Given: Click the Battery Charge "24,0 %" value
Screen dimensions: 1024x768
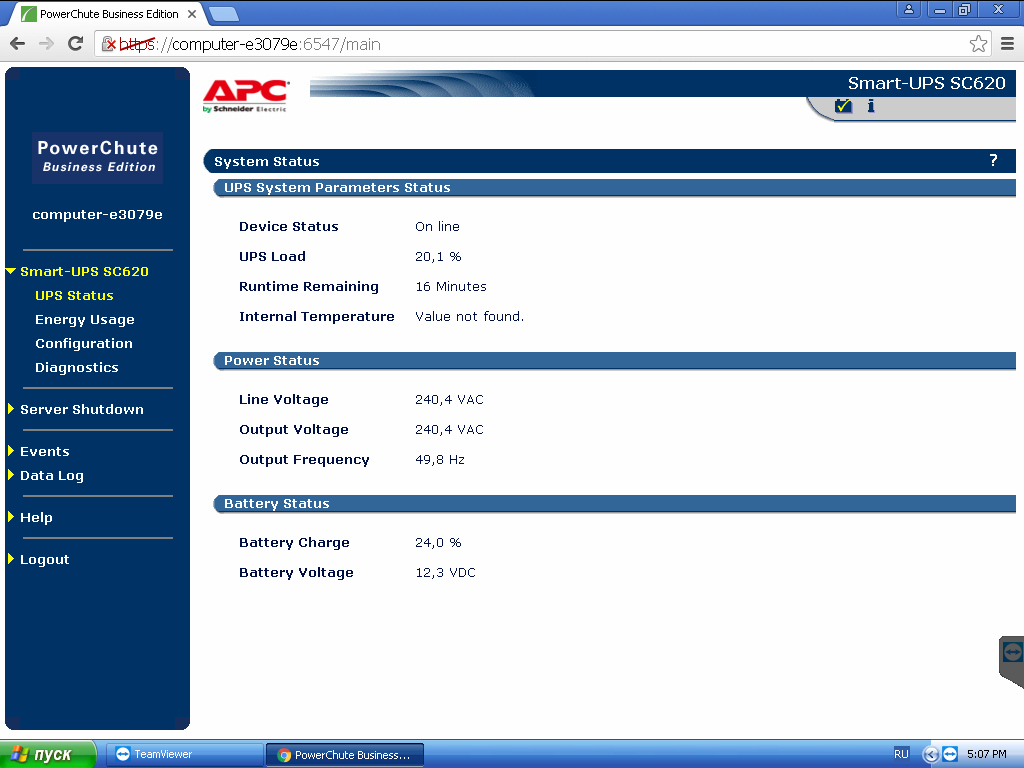Looking at the screenshot, I should pyautogui.click(x=438, y=542).
